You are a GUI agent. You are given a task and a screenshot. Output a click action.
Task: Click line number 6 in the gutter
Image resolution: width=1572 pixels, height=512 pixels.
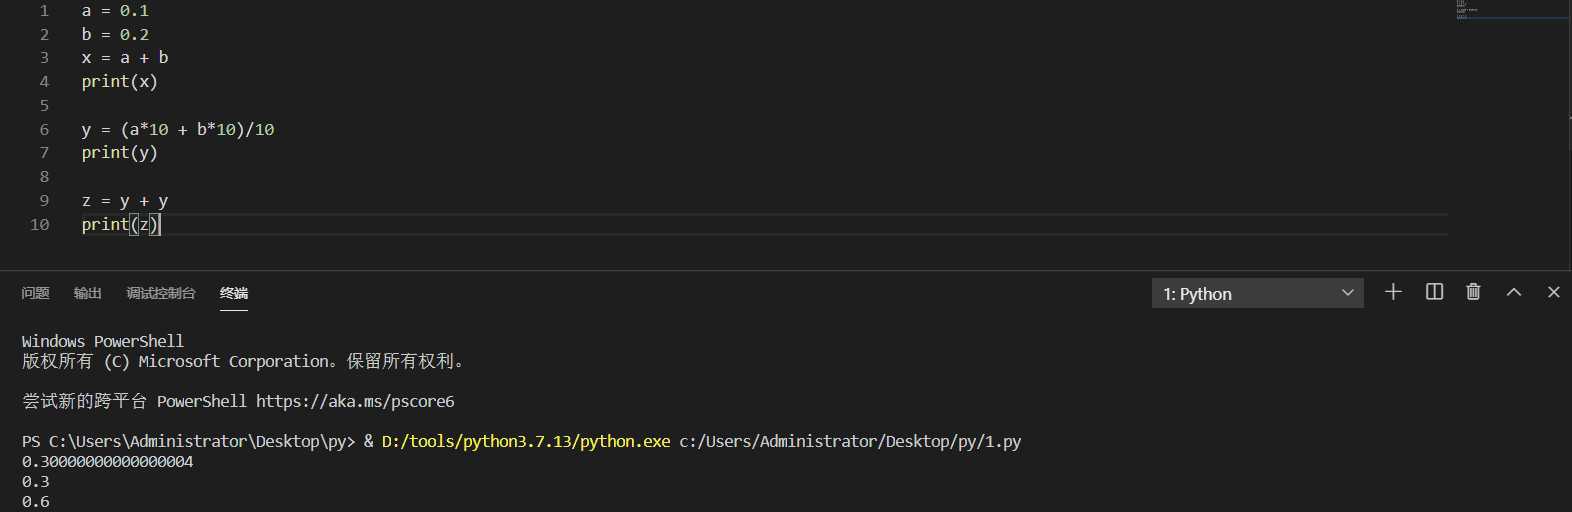44,129
